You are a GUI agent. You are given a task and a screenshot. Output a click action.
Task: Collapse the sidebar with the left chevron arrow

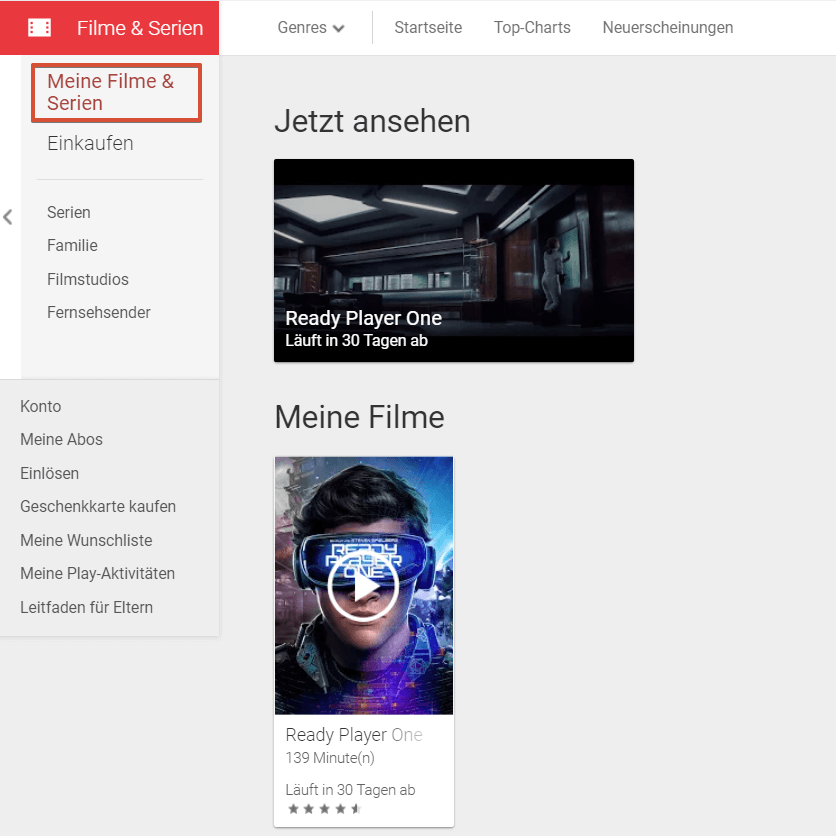click(8, 217)
